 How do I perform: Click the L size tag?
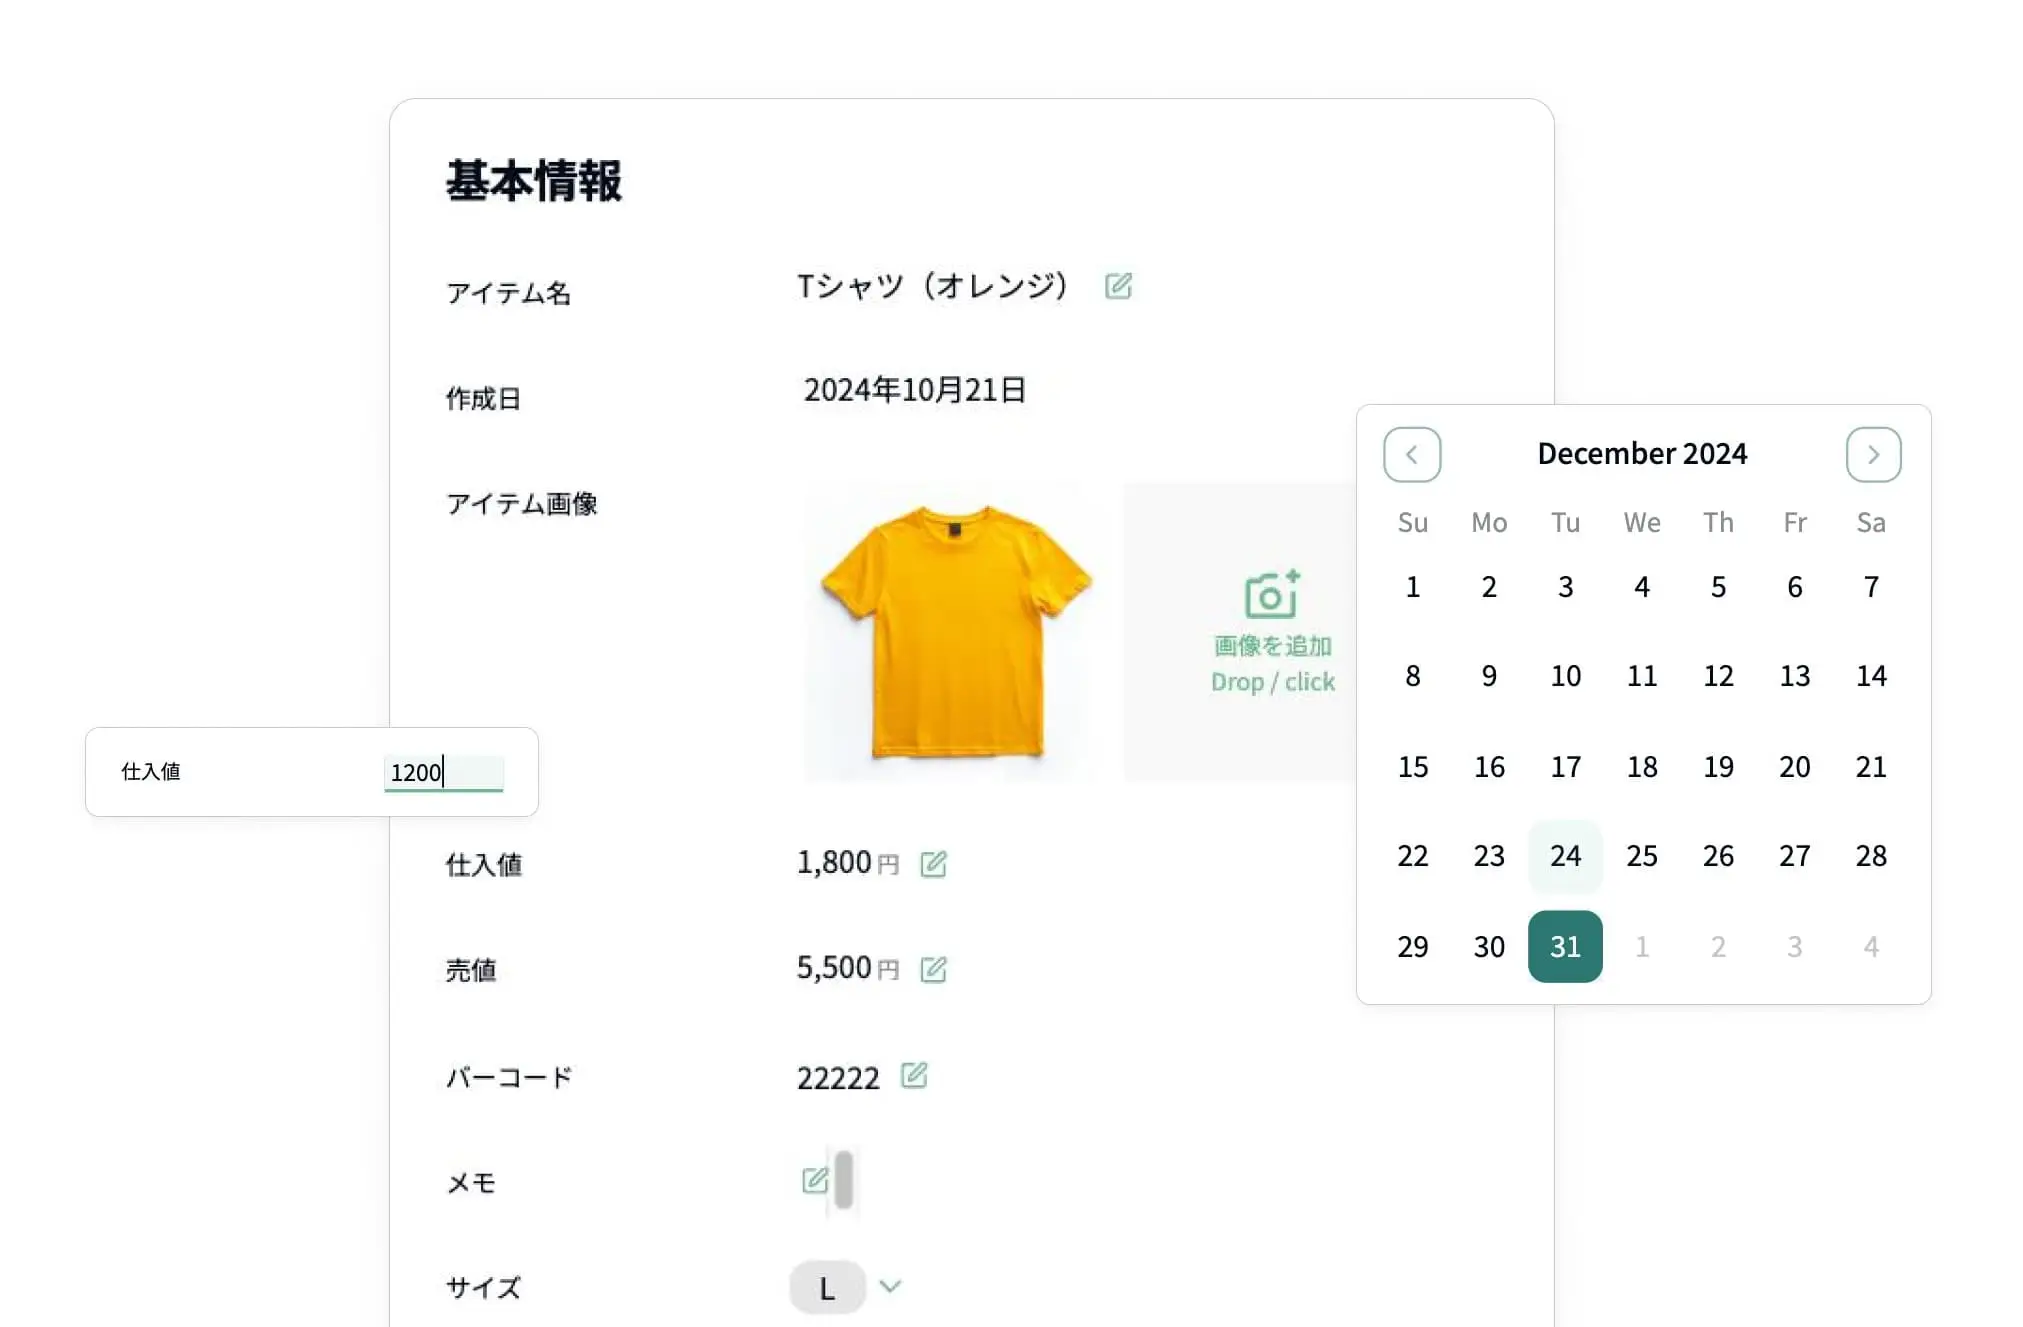[x=827, y=1288]
